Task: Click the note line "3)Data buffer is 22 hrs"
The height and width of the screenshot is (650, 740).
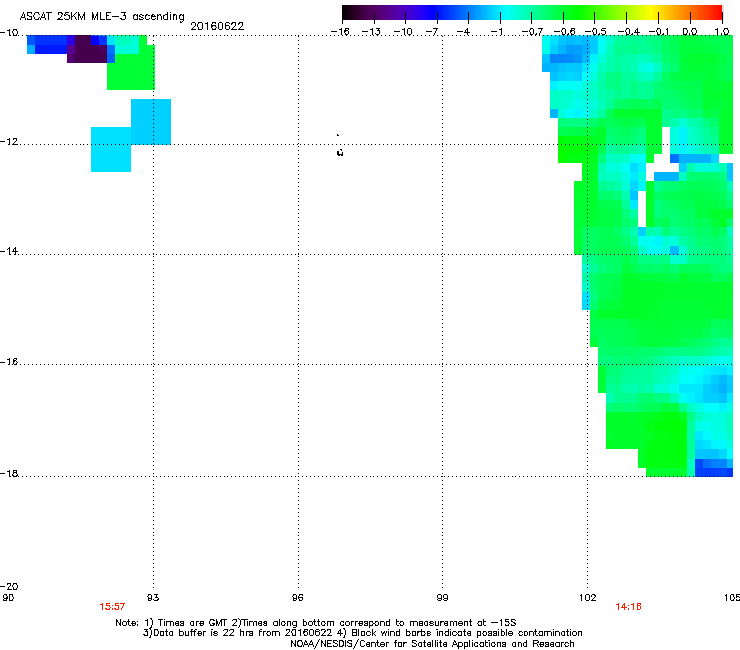Action: pos(362,633)
